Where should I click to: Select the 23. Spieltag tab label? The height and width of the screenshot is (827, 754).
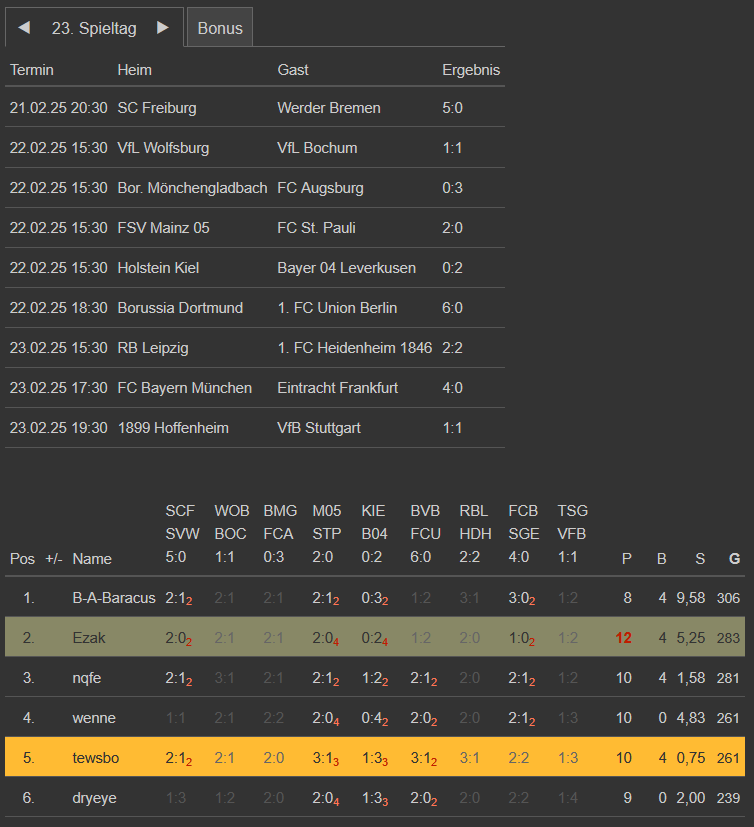pos(94,28)
